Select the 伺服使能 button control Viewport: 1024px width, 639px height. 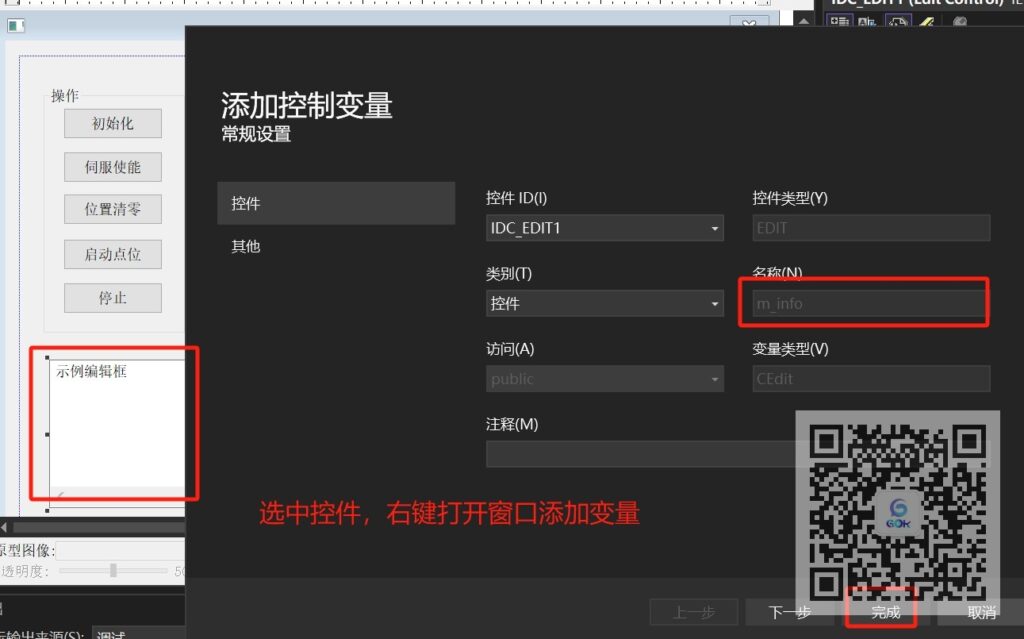tap(112, 167)
